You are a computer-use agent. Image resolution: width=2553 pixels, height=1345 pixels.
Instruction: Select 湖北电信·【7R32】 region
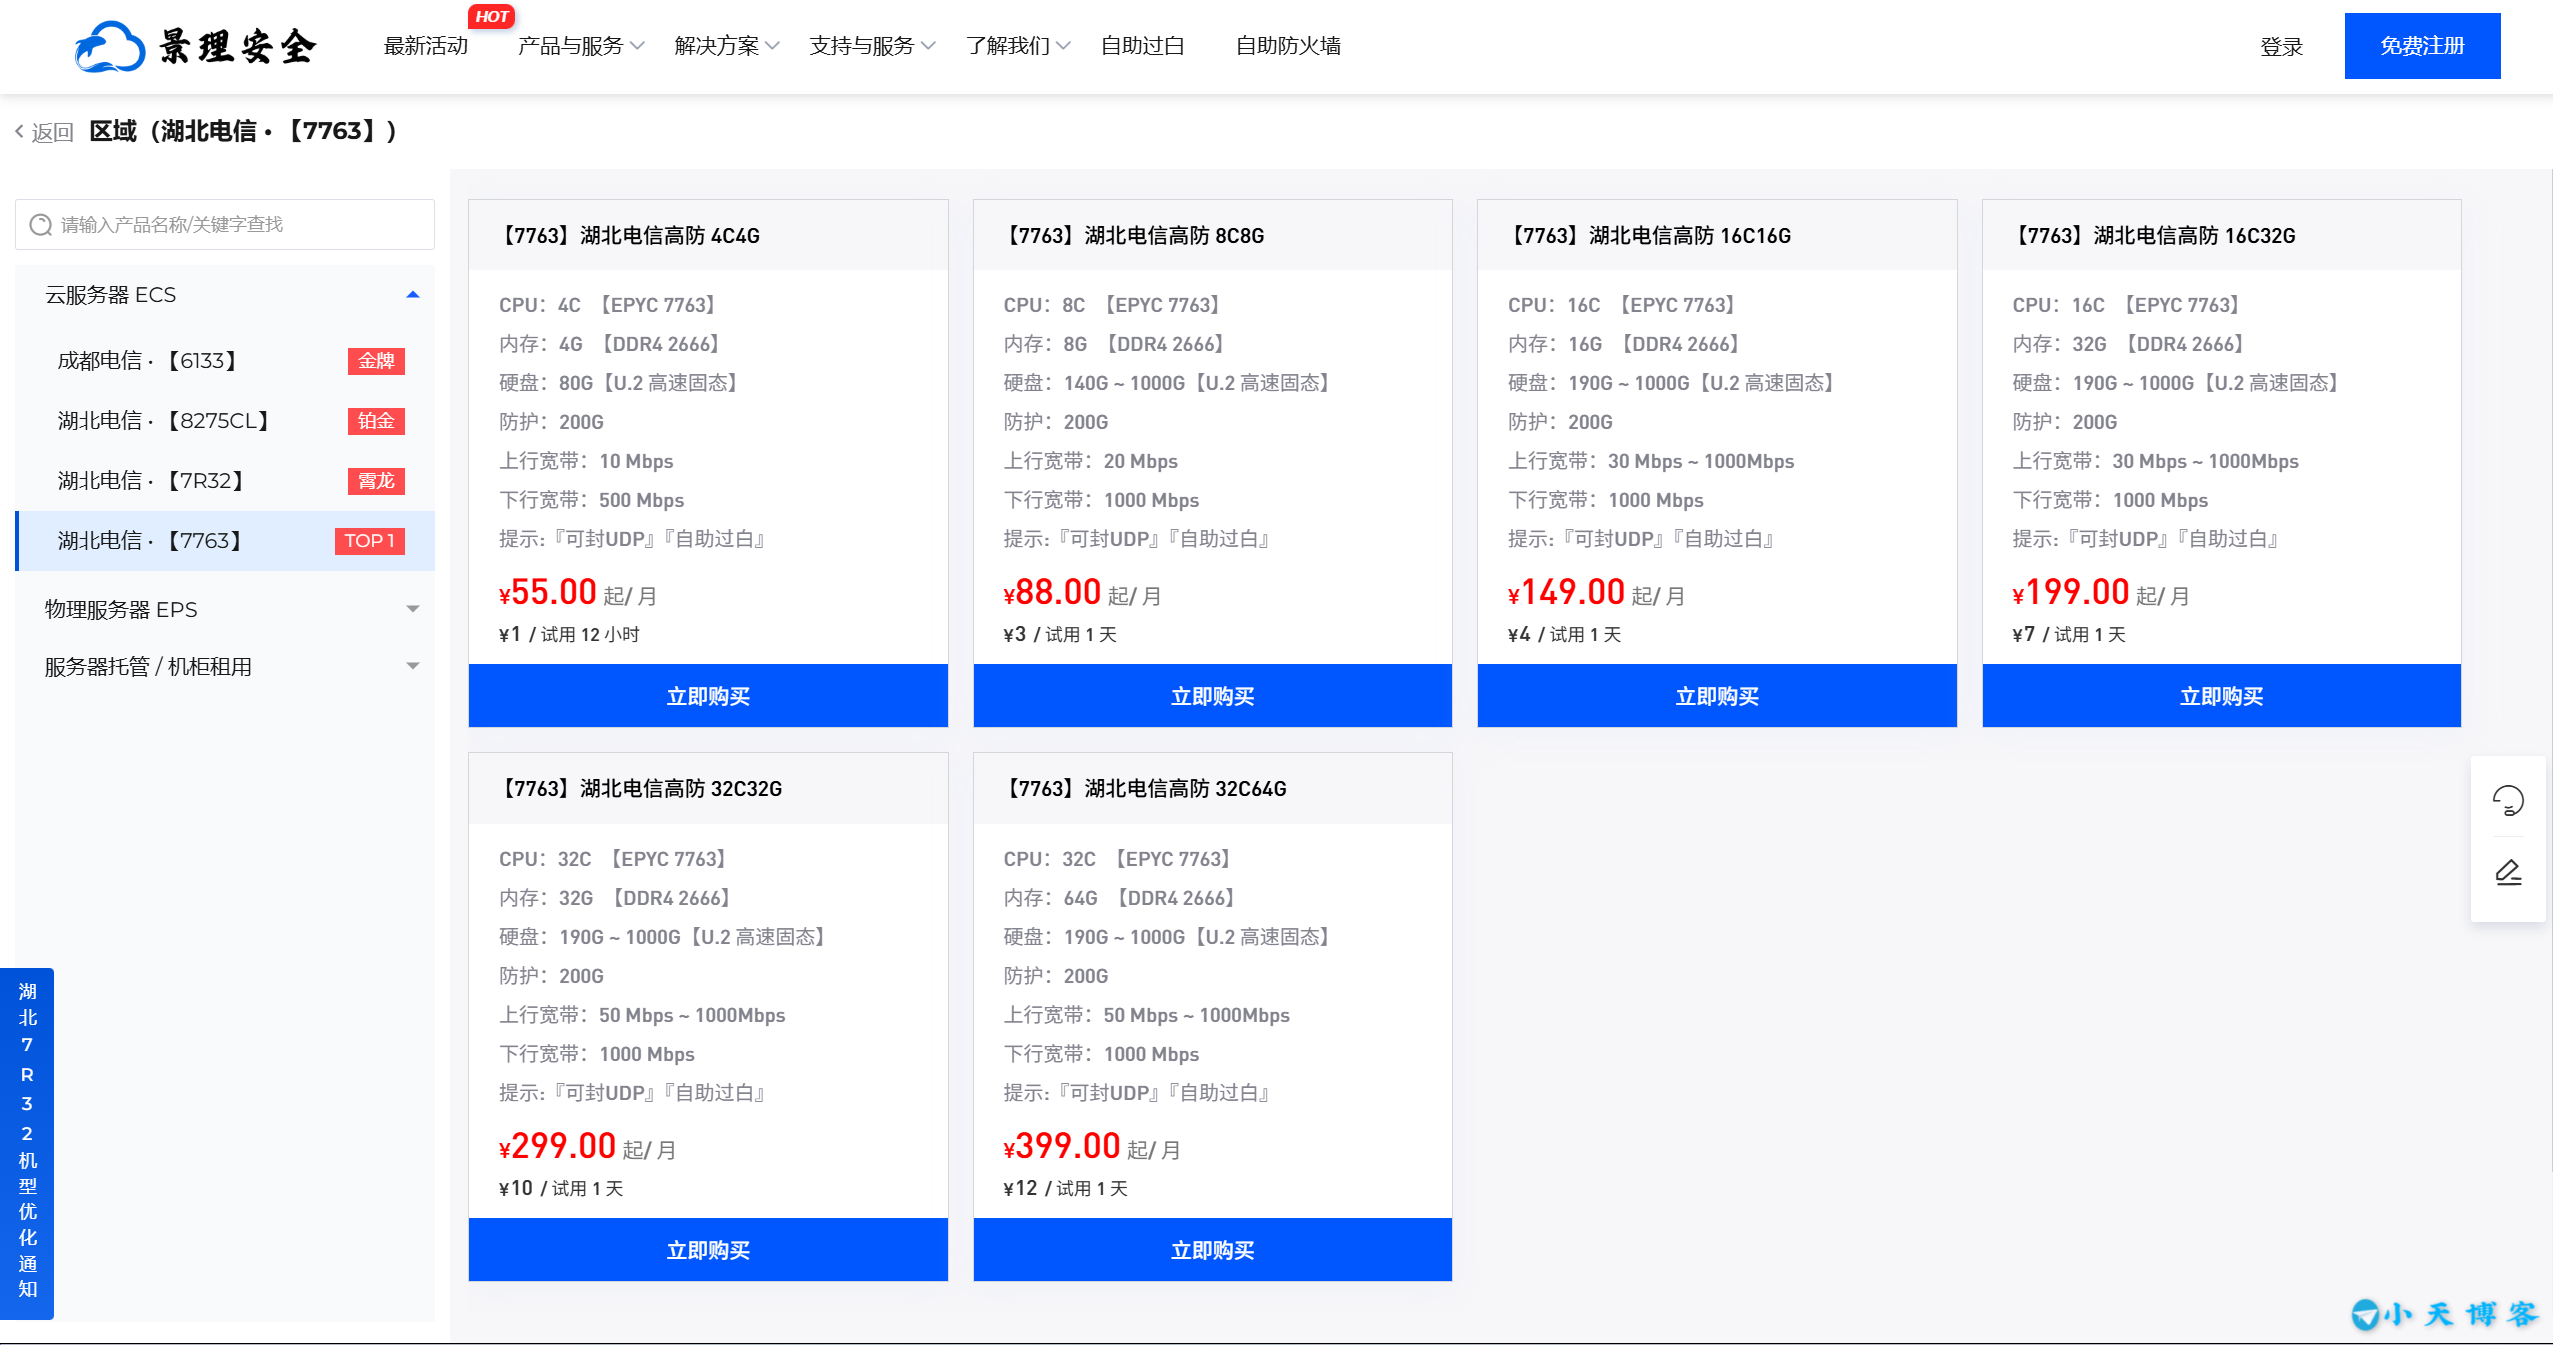pyautogui.click(x=225, y=481)
